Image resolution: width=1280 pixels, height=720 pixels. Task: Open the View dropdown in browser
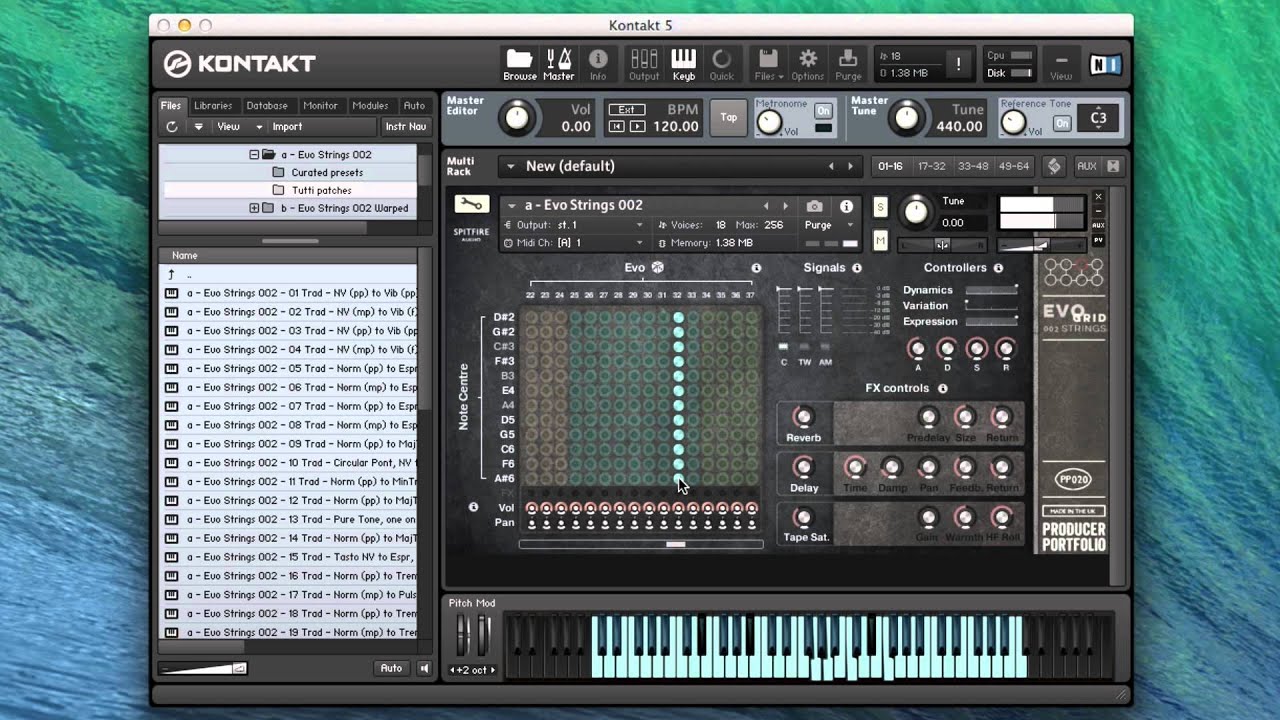tap(240, 127)
